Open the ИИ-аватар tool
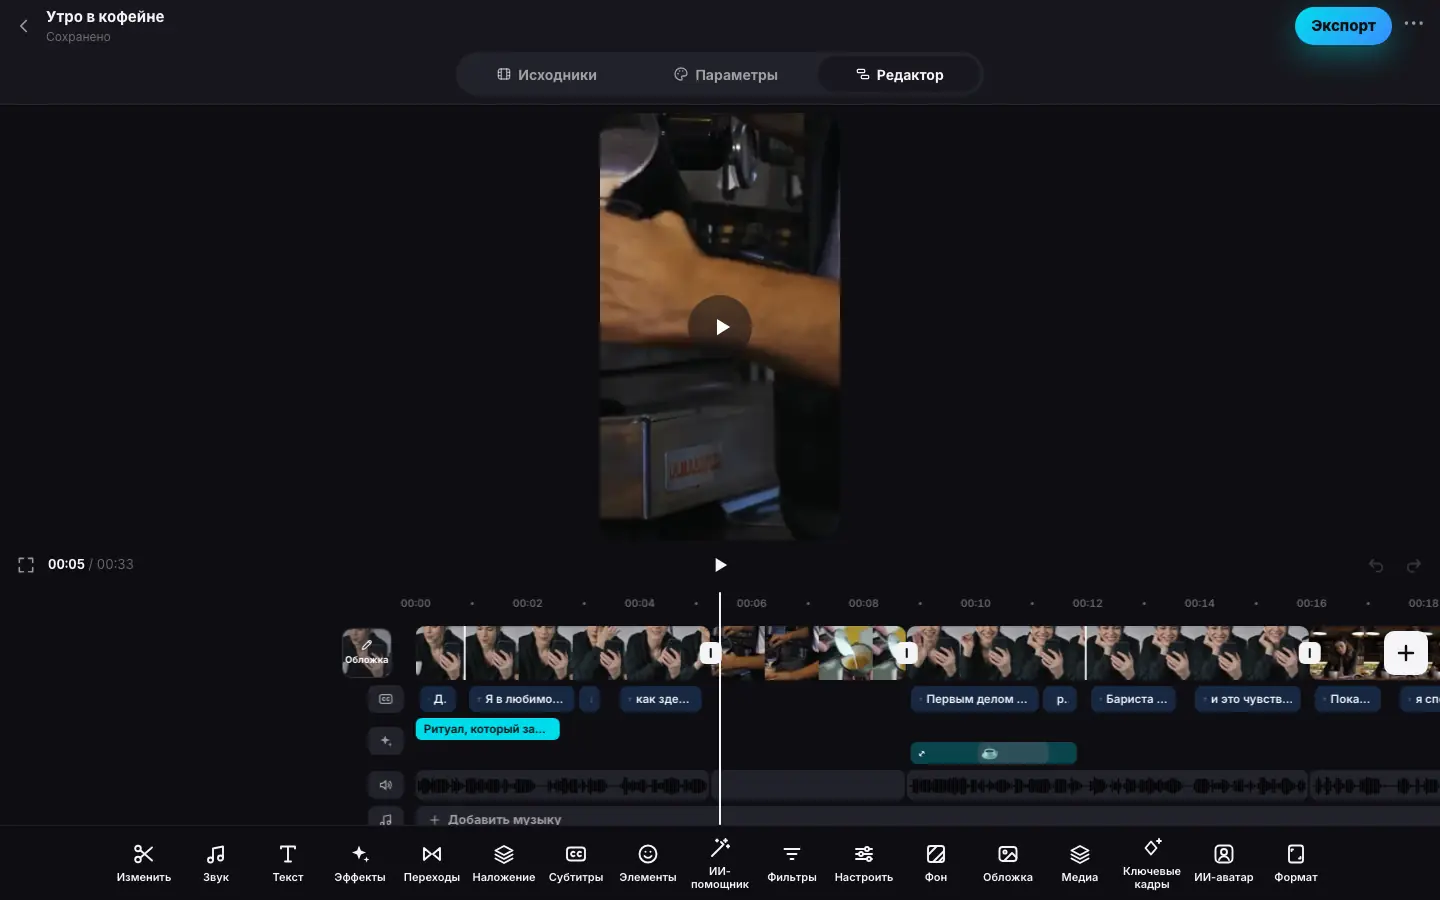 click(x=1224, y=863)
